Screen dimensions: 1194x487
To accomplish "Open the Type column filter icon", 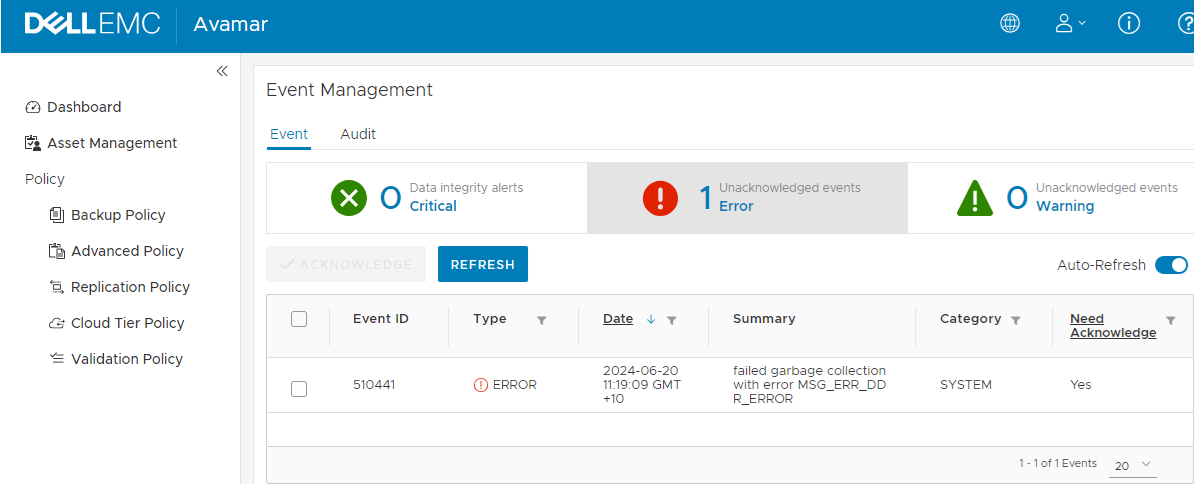I will tap(542, 320).
